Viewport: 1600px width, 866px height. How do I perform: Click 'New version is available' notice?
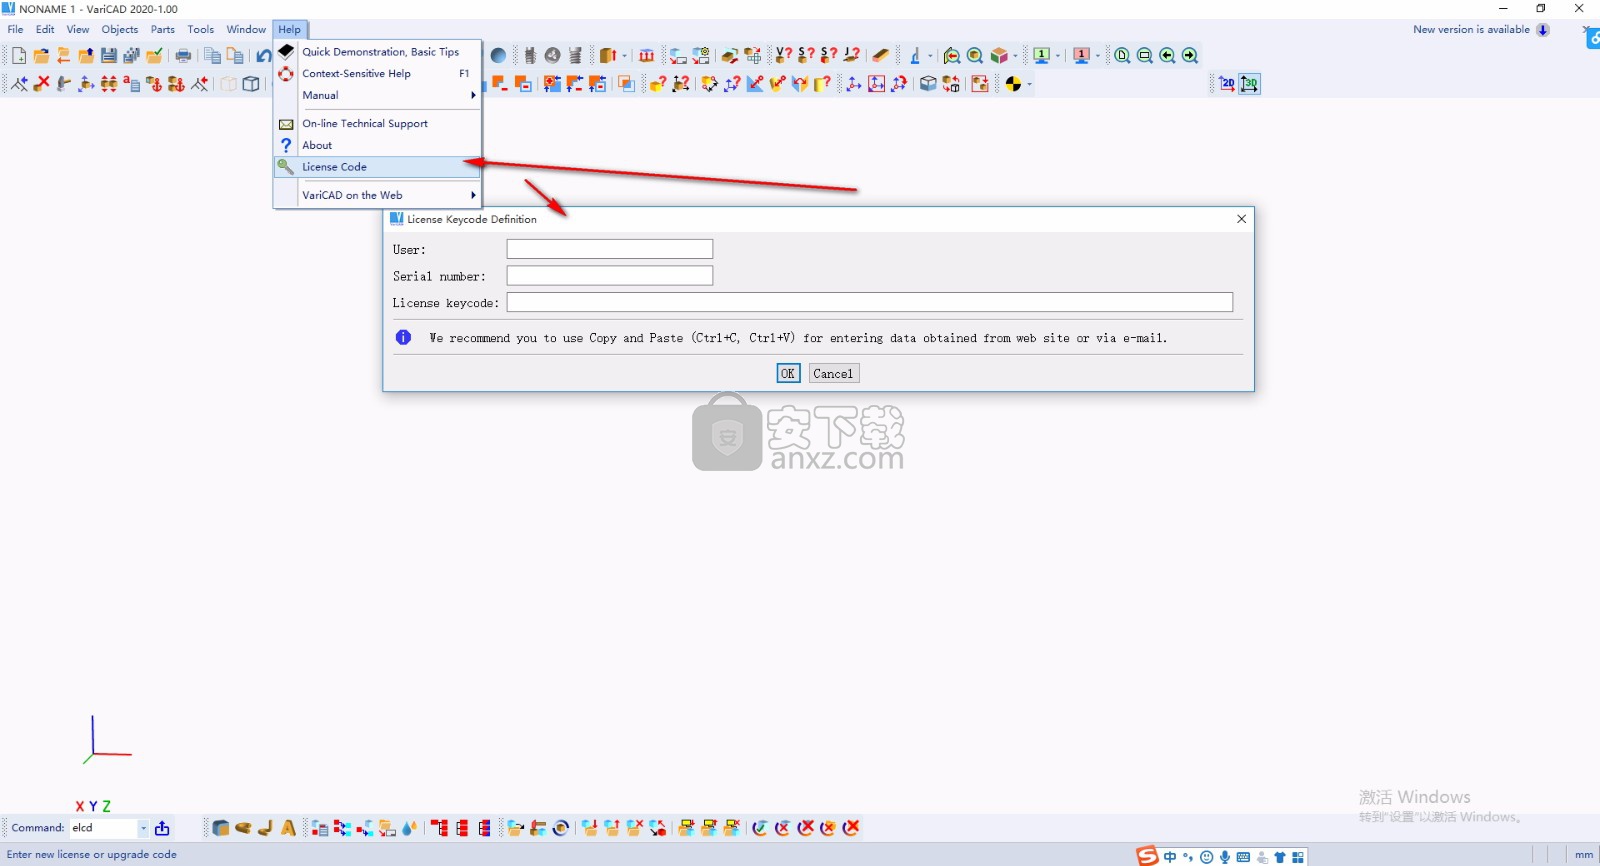click(x=1471, y=30)
